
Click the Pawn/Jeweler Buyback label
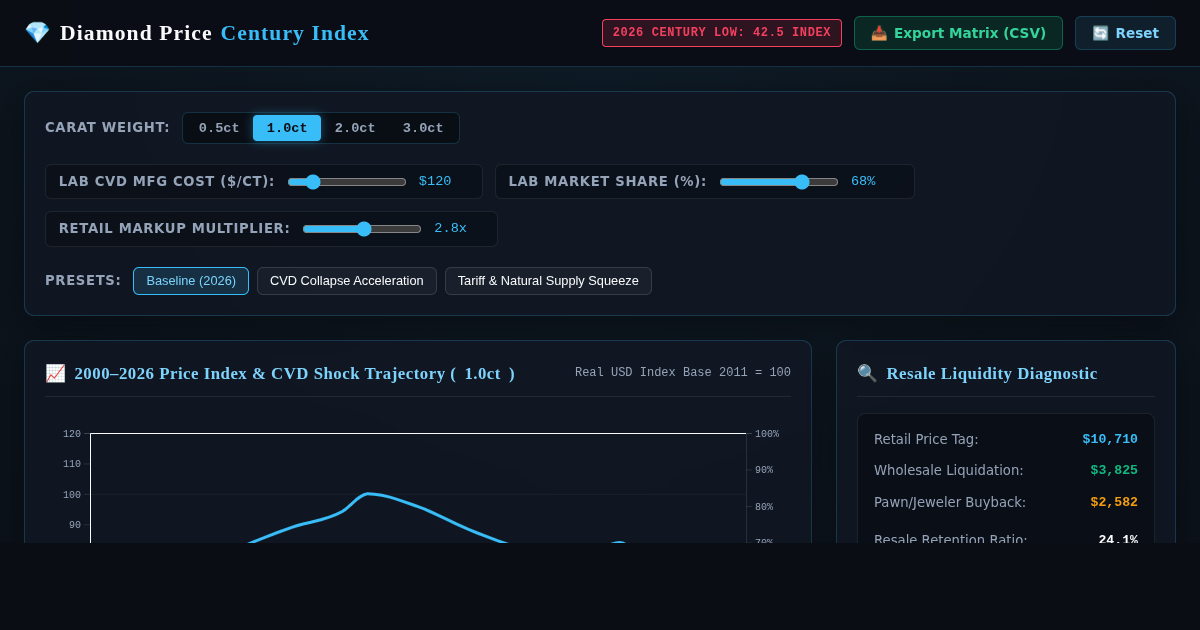(x=950, y=502)
